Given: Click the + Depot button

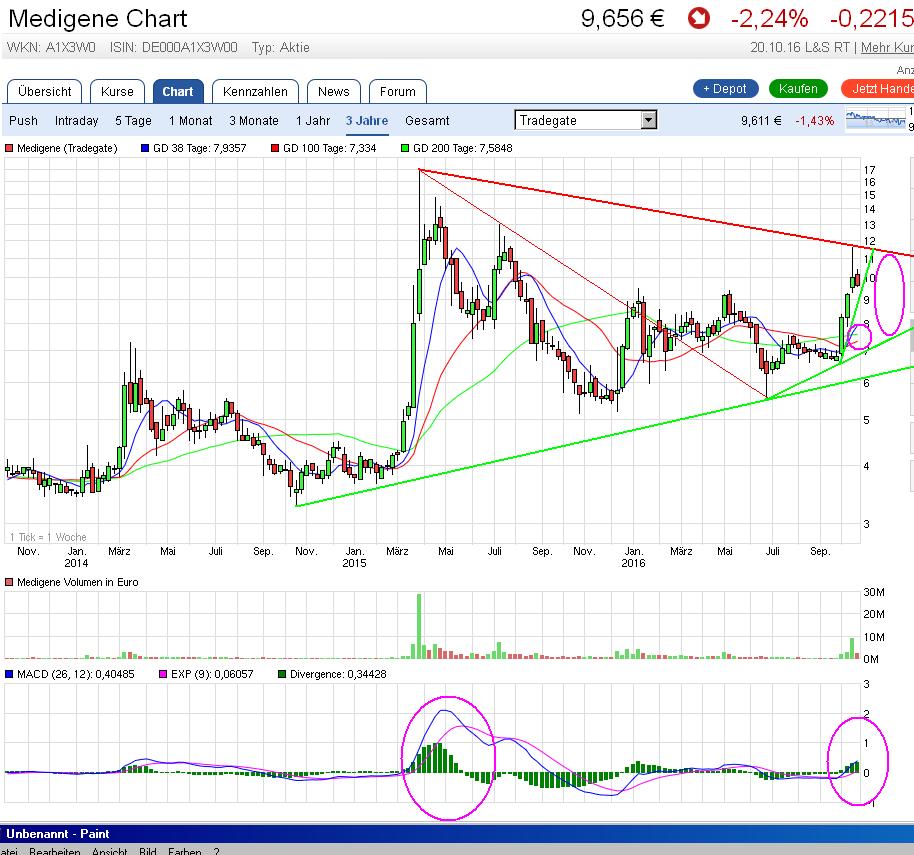Looking at the screenshot, I should (x=725, y=89).
